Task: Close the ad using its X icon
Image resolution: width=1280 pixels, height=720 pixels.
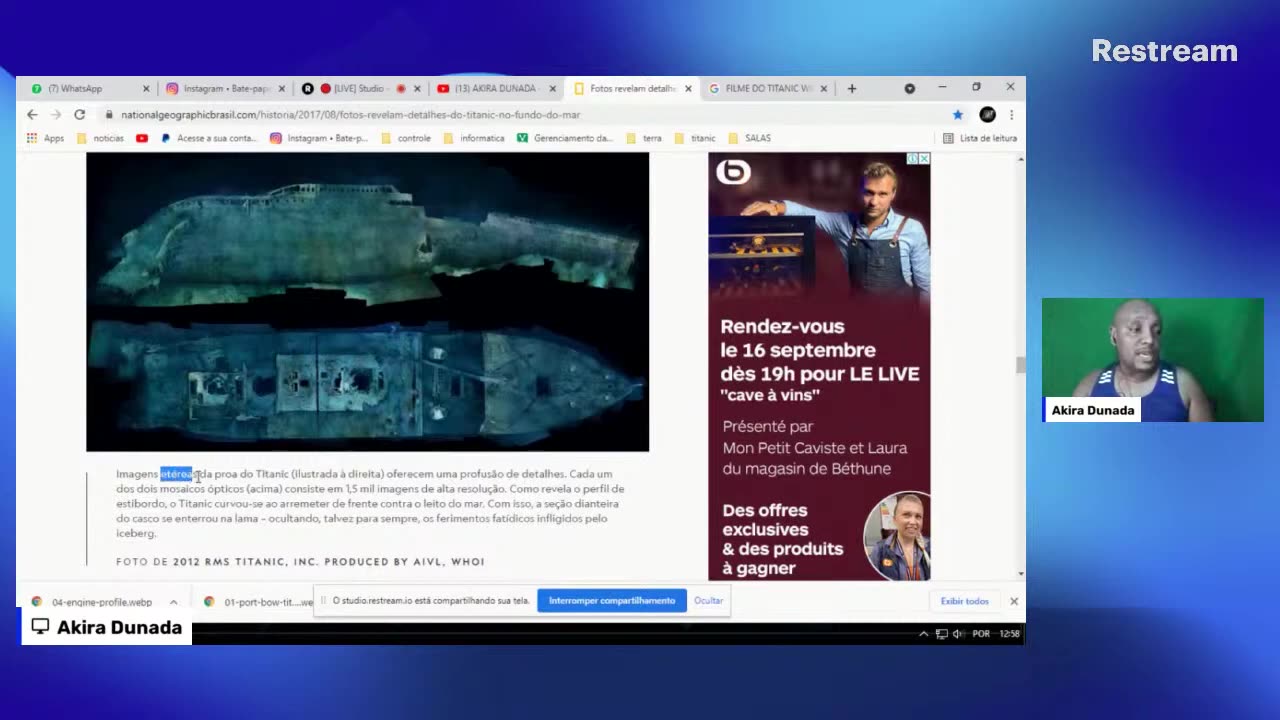Action: click(924, 159)
